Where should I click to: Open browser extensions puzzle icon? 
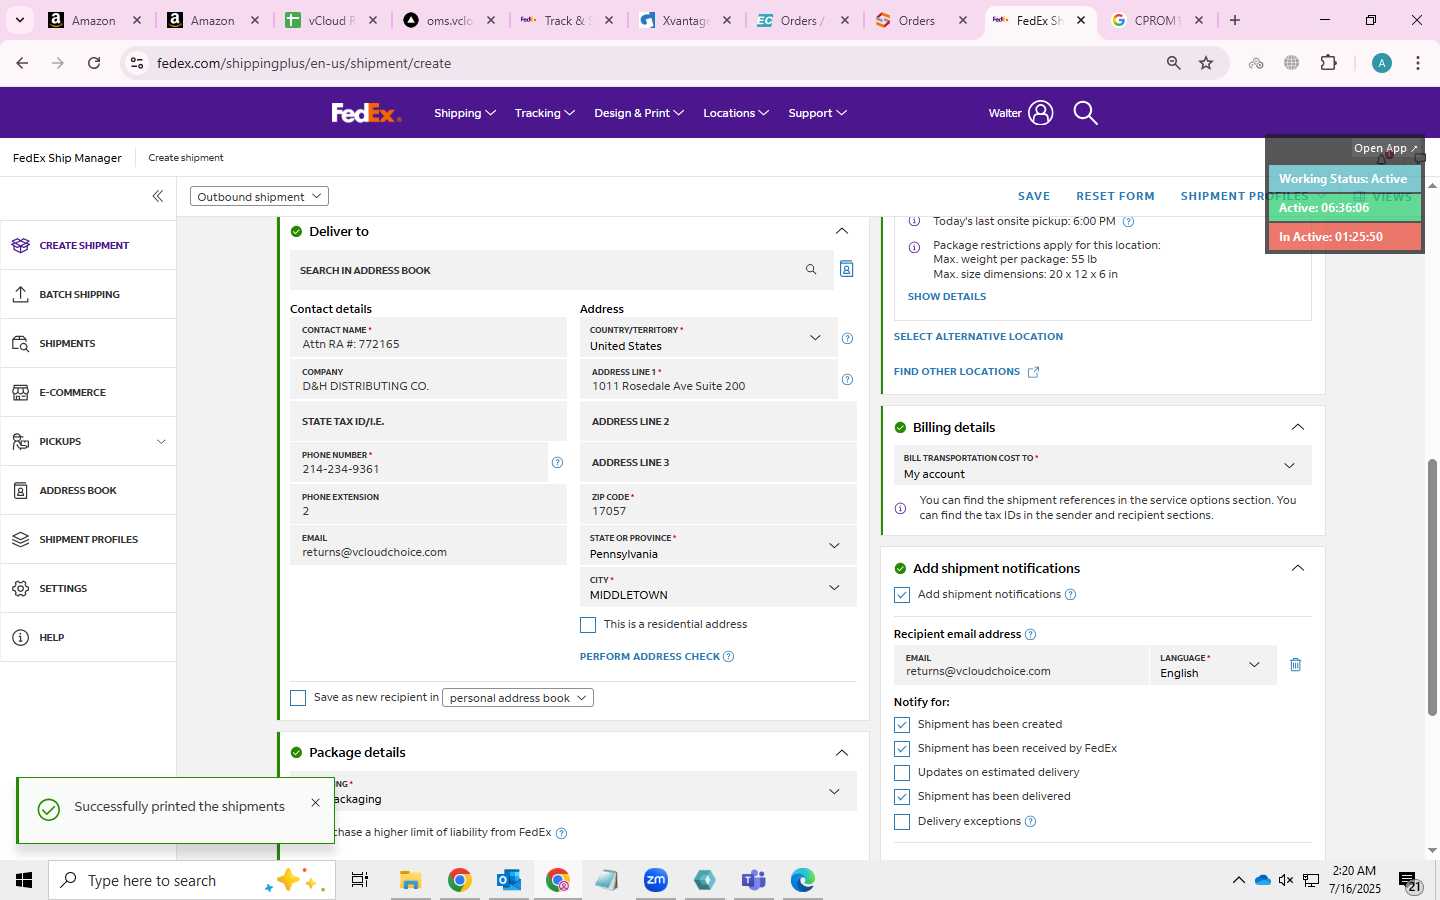pos(1328,63)
